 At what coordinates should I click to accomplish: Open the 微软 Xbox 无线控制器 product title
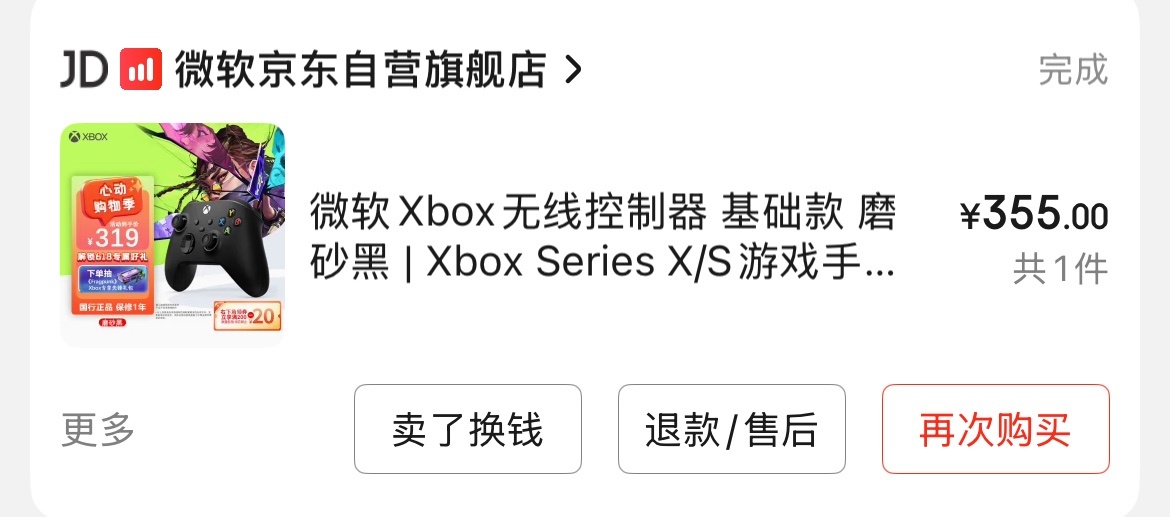pos(603,236)
